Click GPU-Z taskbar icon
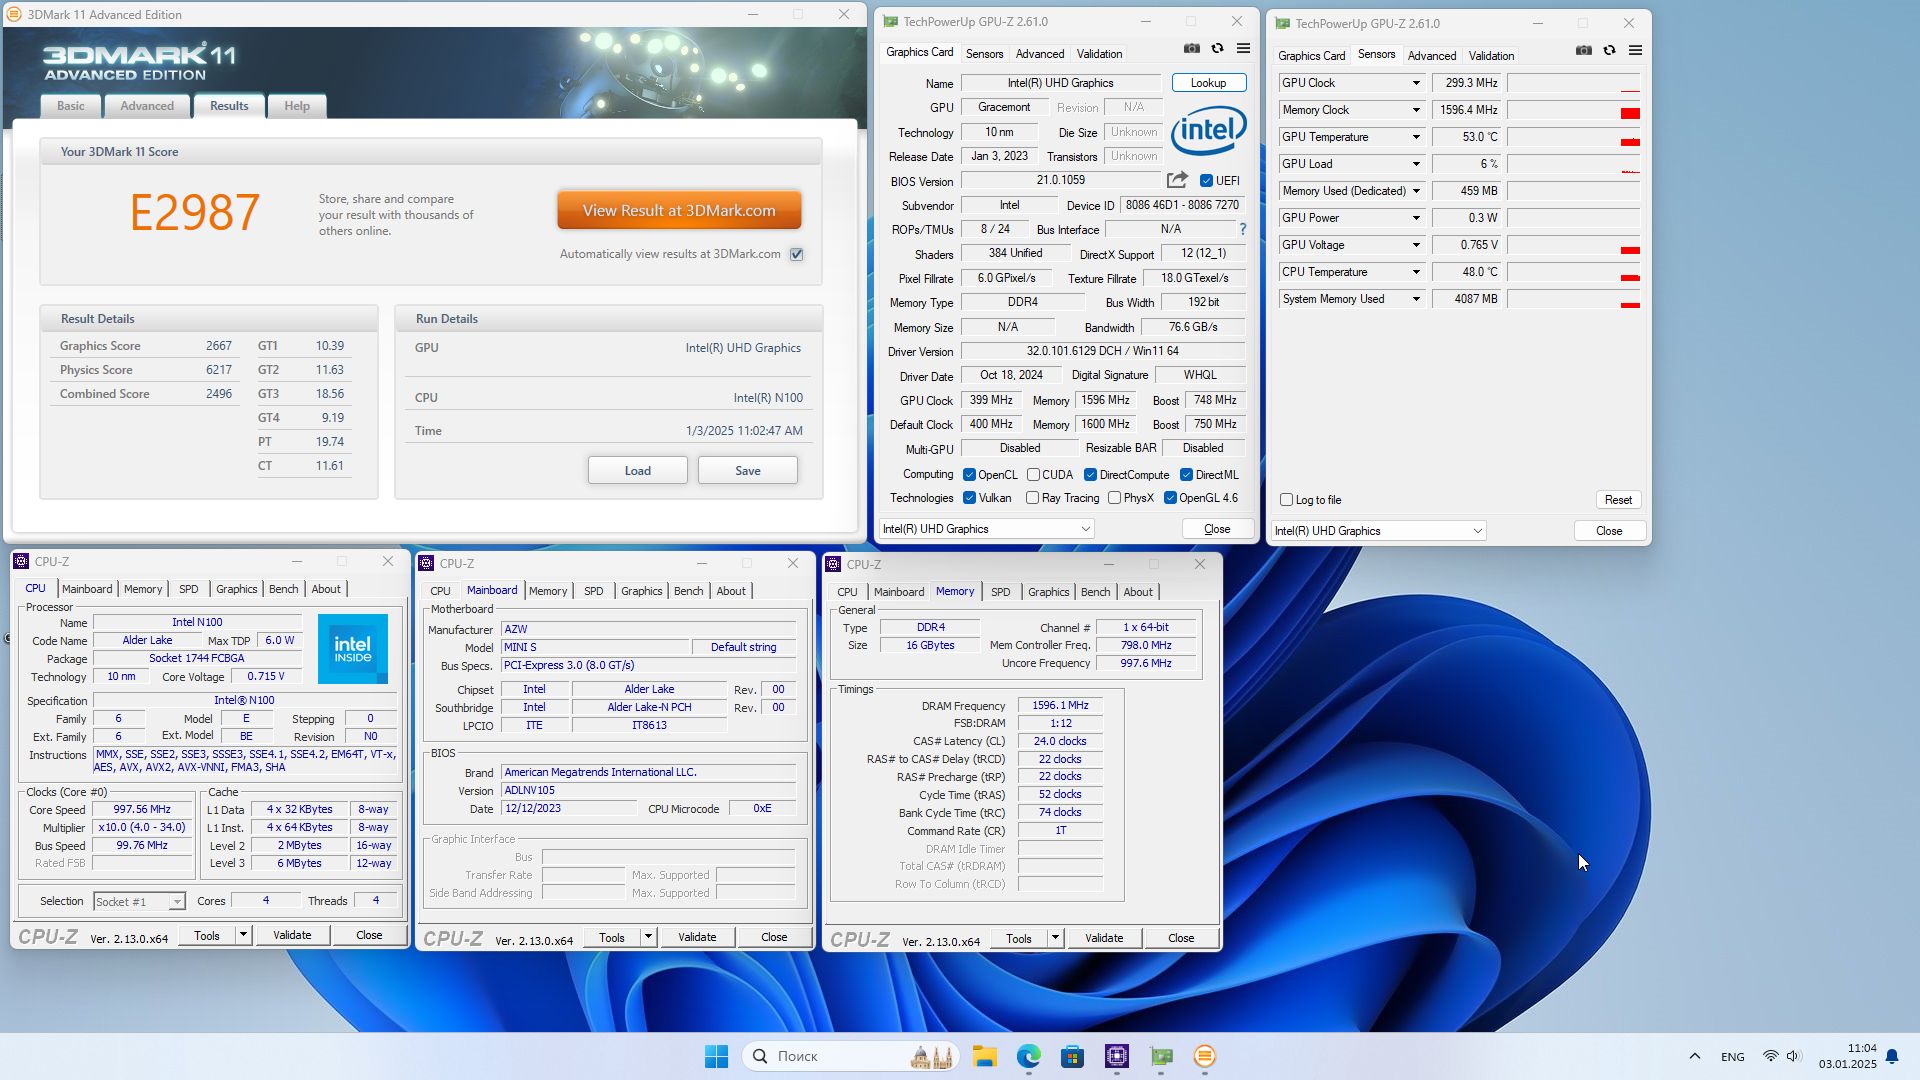This screenshot has width=1920, height=1080. 1160,1056
